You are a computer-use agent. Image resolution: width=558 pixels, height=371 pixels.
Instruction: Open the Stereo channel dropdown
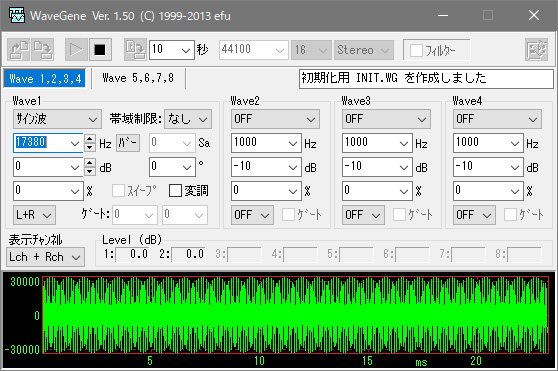tap(364, 50)
